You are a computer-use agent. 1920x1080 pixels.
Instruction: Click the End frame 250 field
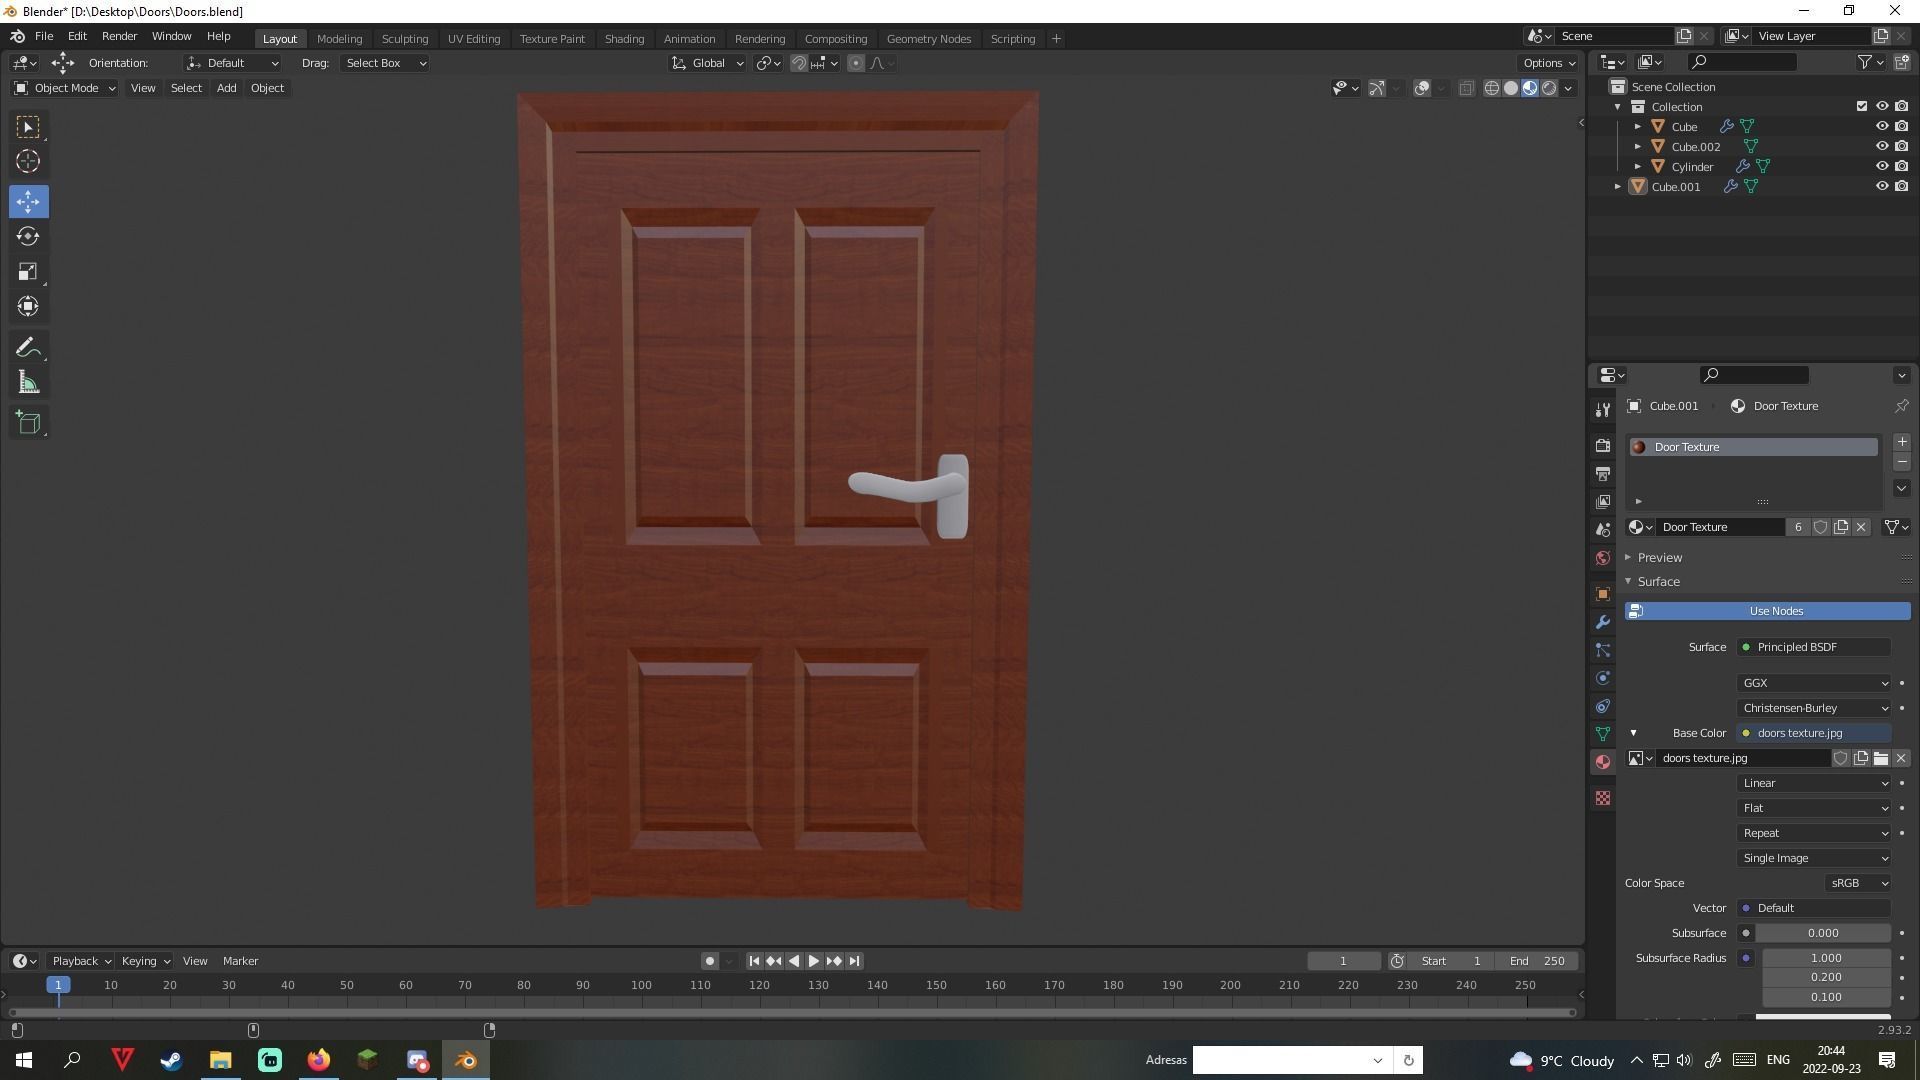click(x=1537, y=961)
